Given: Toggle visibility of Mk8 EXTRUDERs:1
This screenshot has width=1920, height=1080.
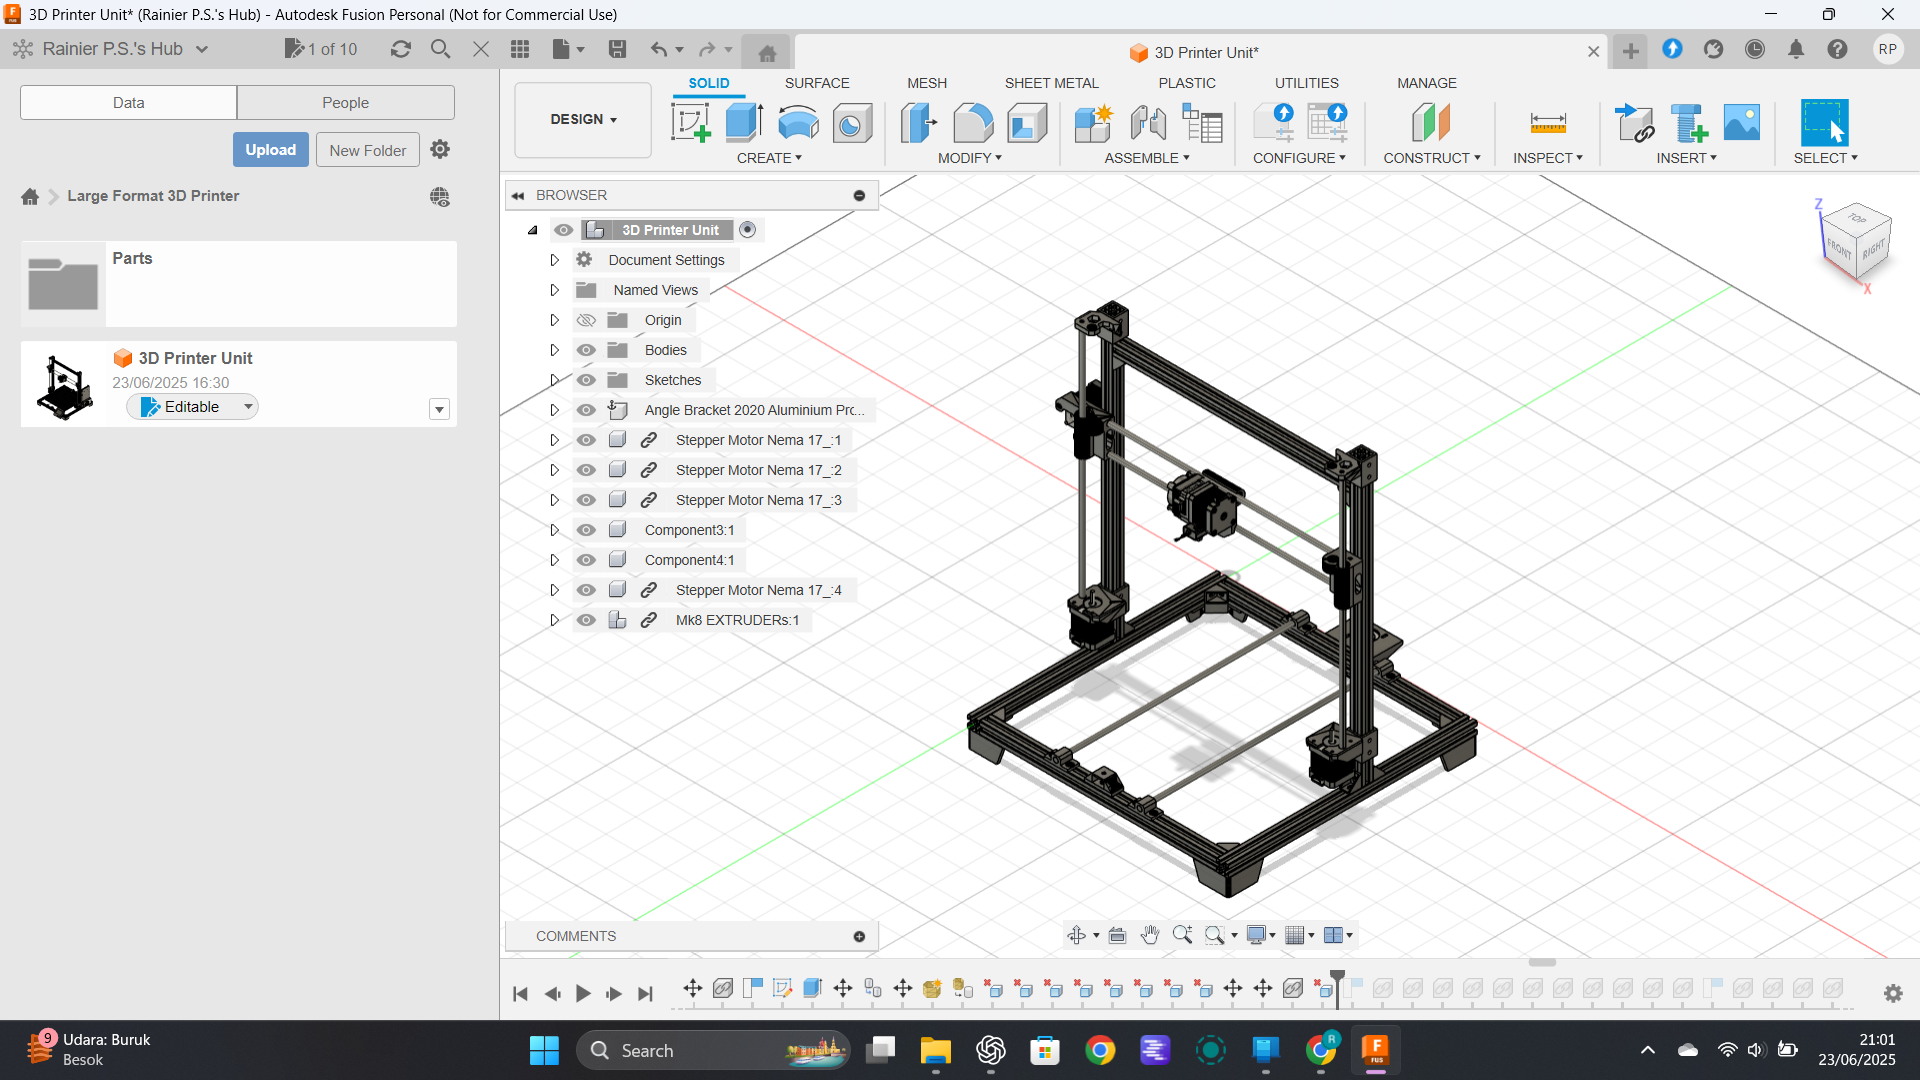Looking at the screenshot, I should point(586,620).
